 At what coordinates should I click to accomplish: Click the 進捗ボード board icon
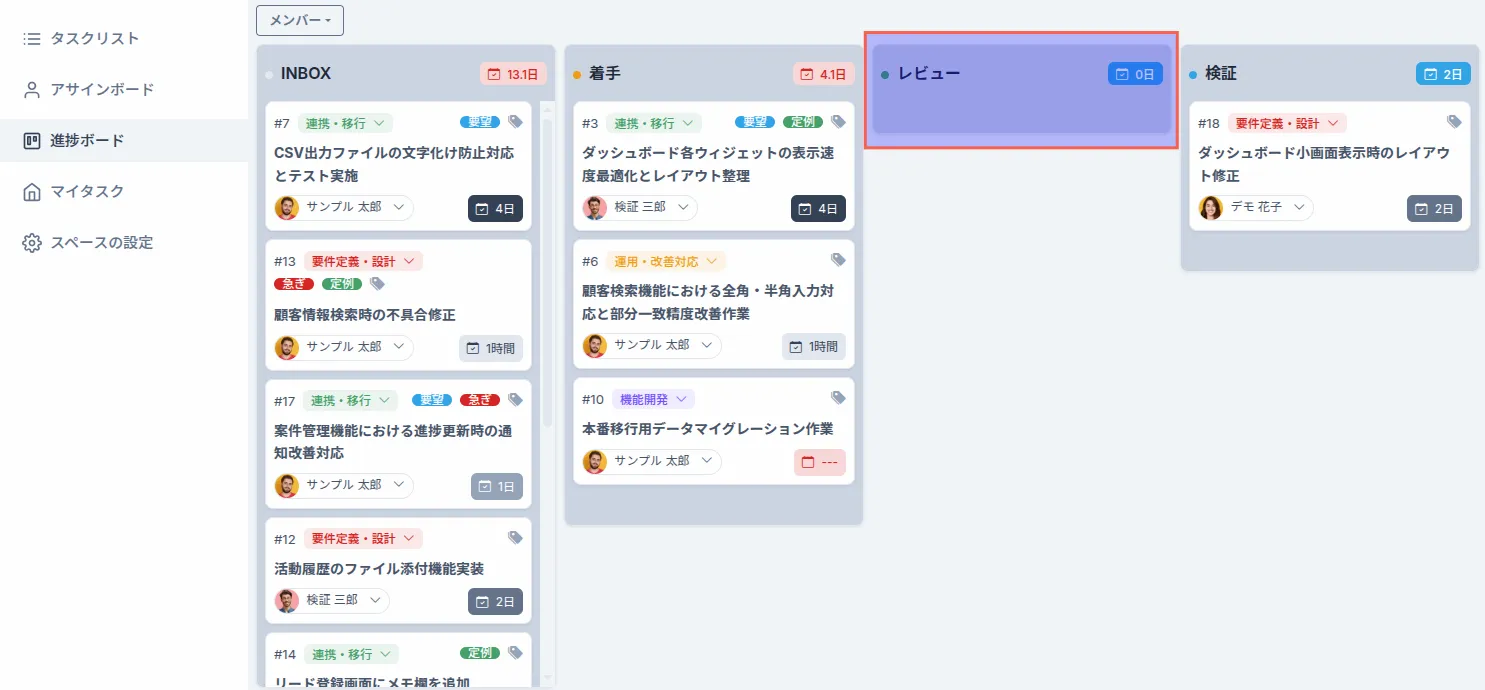(29, 140)
